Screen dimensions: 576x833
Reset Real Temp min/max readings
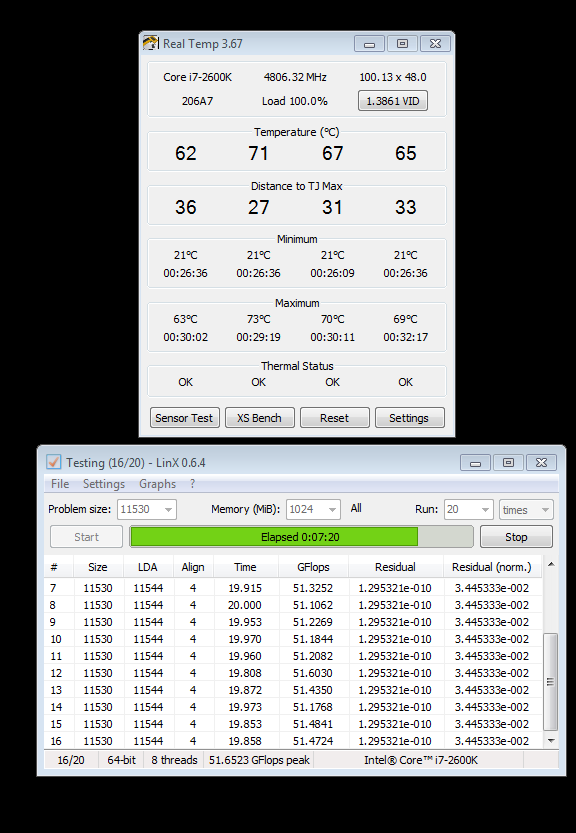click(x=334, y=418)
